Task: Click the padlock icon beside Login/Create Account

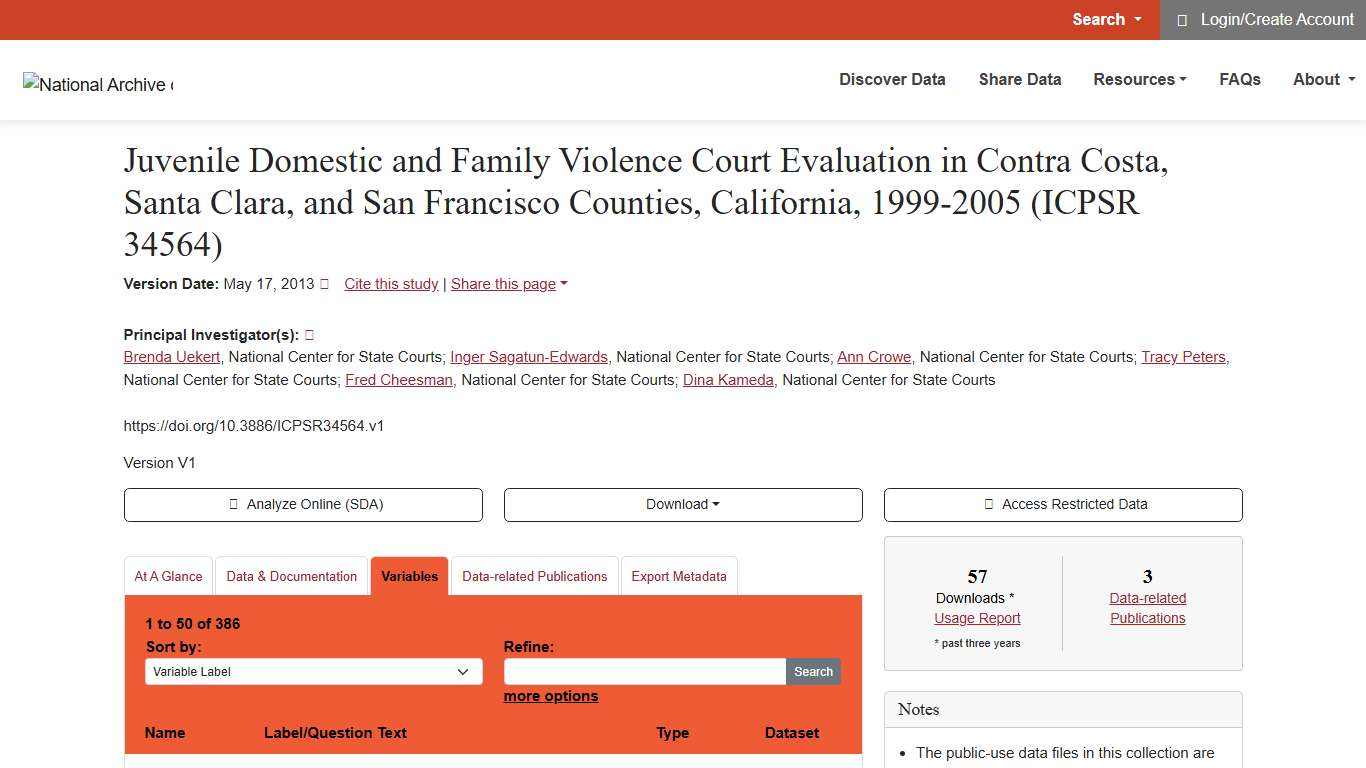Action: 1182,19
